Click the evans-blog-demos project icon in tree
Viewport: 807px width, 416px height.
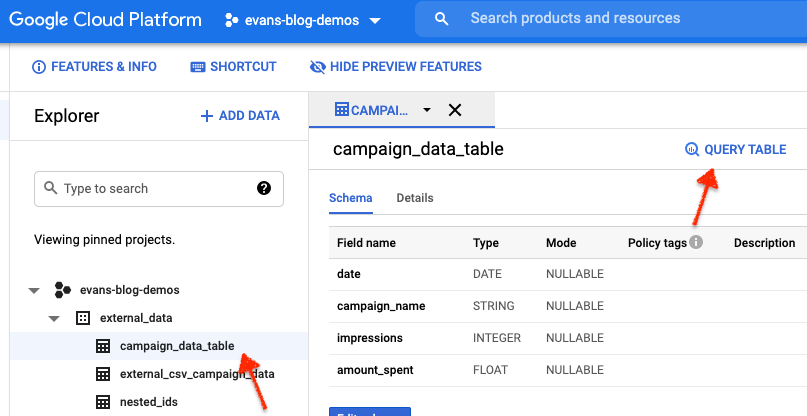pyautogui.click(x=62, y=290)
